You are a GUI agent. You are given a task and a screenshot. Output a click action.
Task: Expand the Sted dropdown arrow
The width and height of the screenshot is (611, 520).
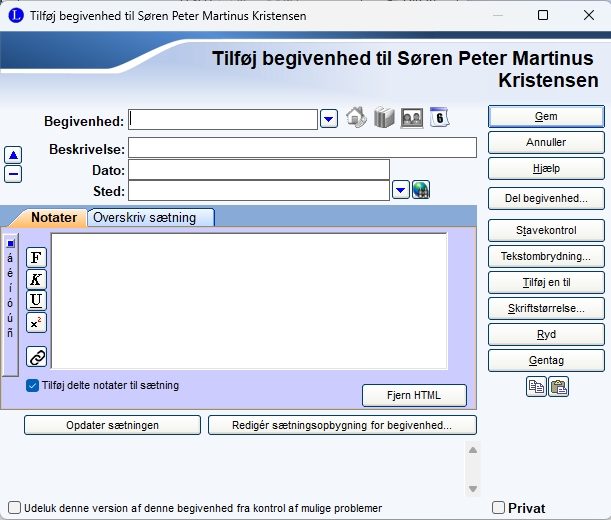click(400, 190)
